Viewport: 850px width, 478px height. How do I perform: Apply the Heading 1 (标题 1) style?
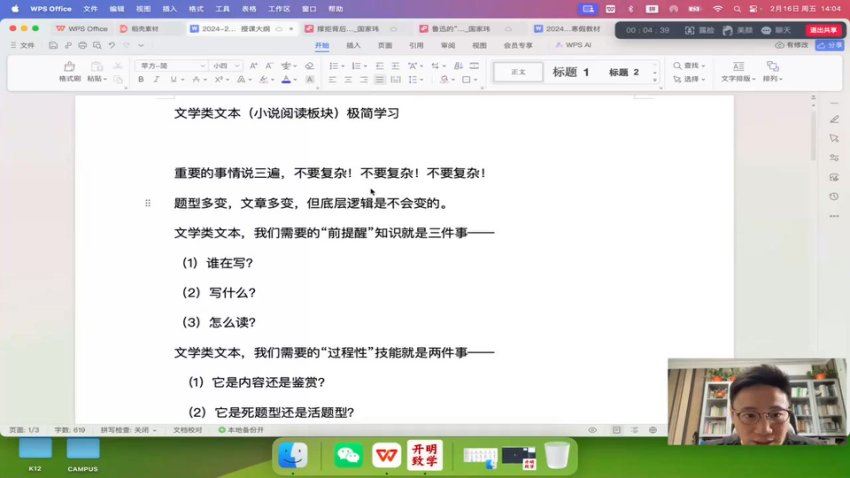(570, 72)
